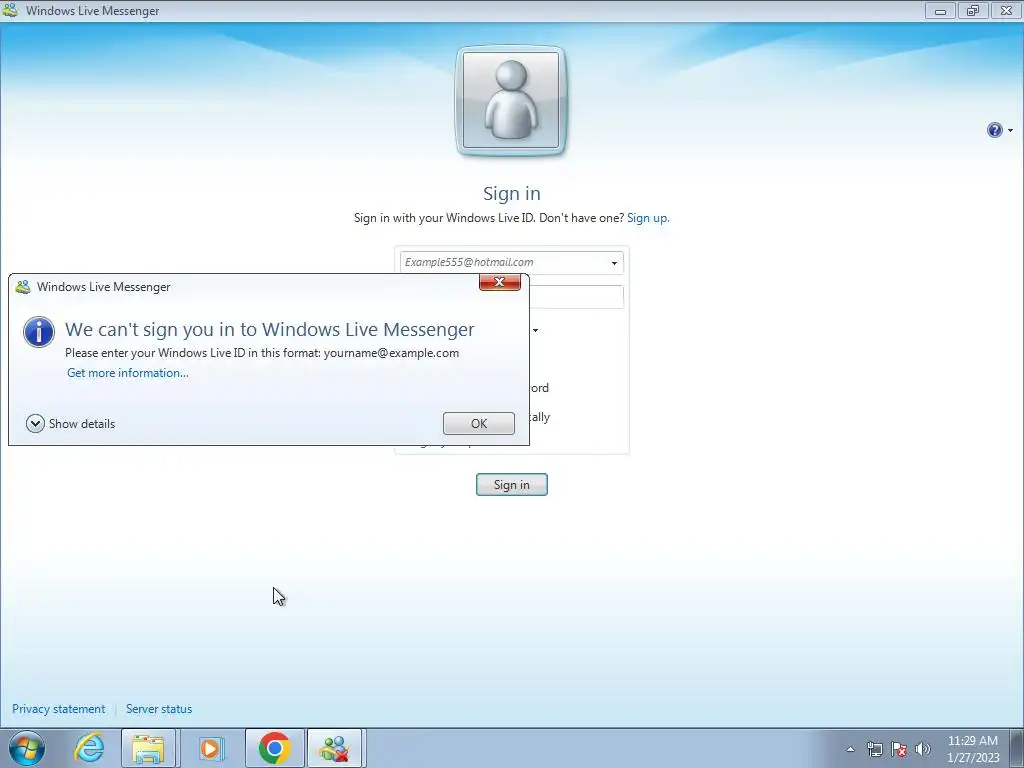Click the volume speaker tray icon
Screen dimensions: 1024x768
click(x=923, y=749)
